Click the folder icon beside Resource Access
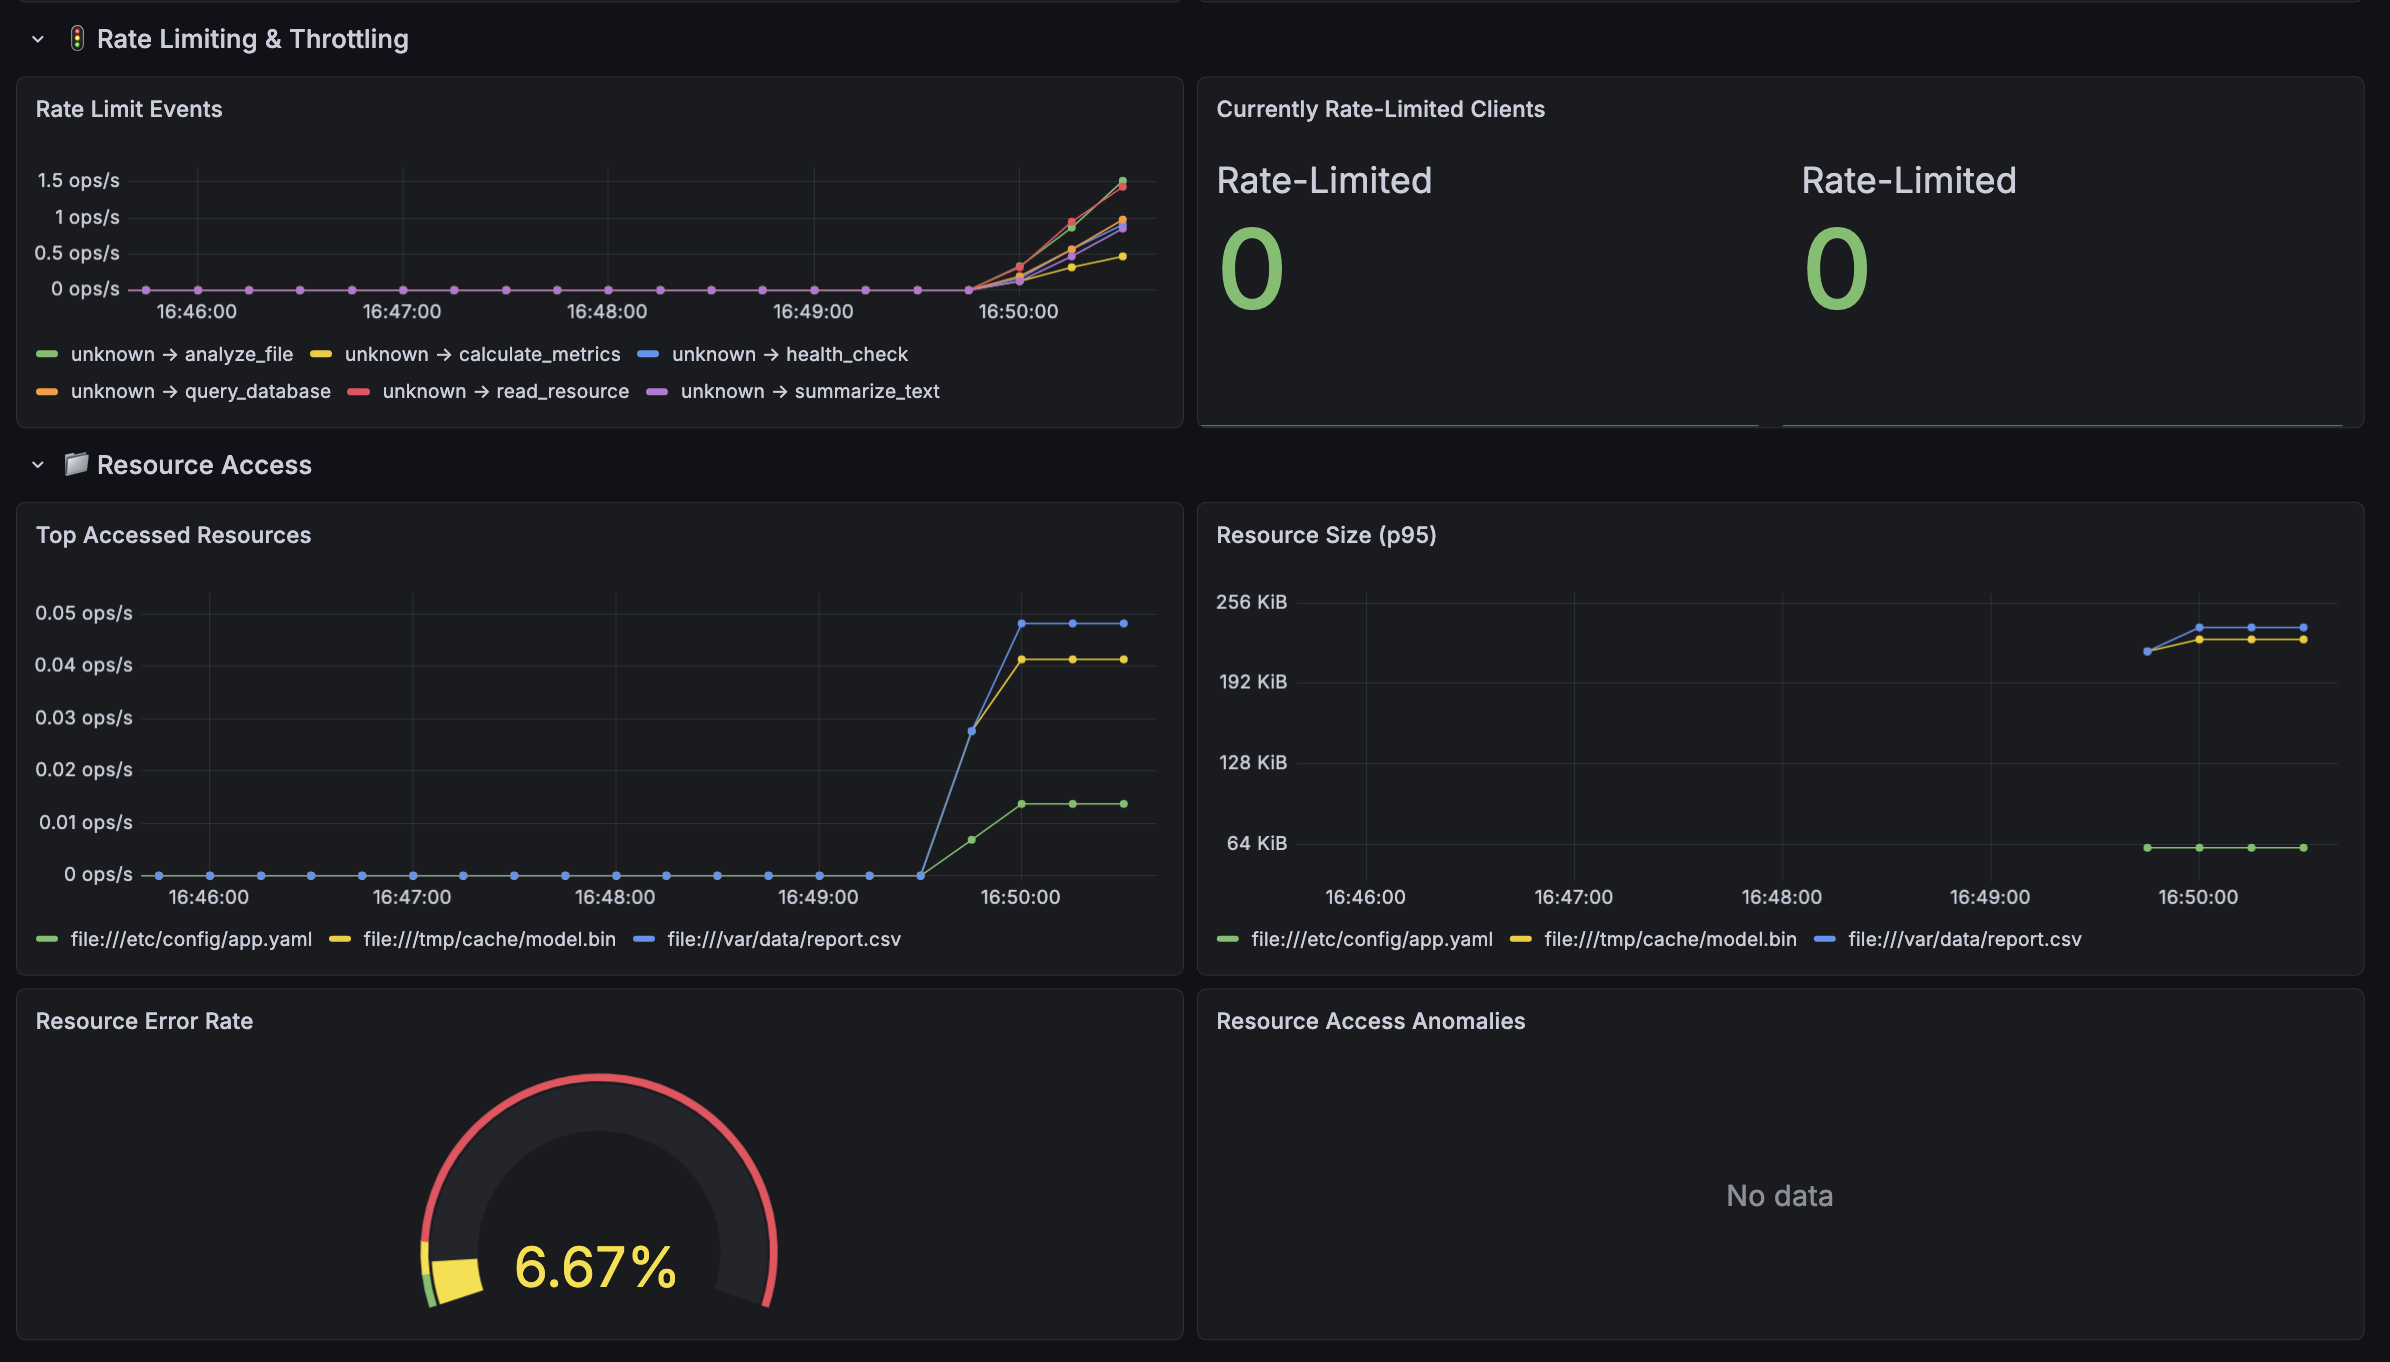 76,464
